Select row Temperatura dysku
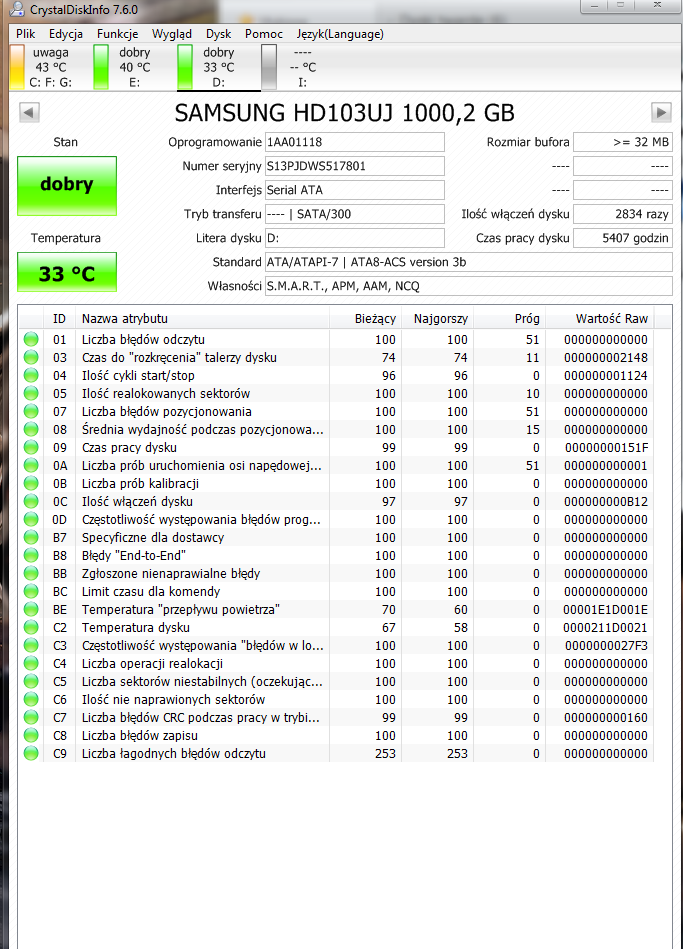The width and height of the screenshot is (683, 949). click(336, 628)
